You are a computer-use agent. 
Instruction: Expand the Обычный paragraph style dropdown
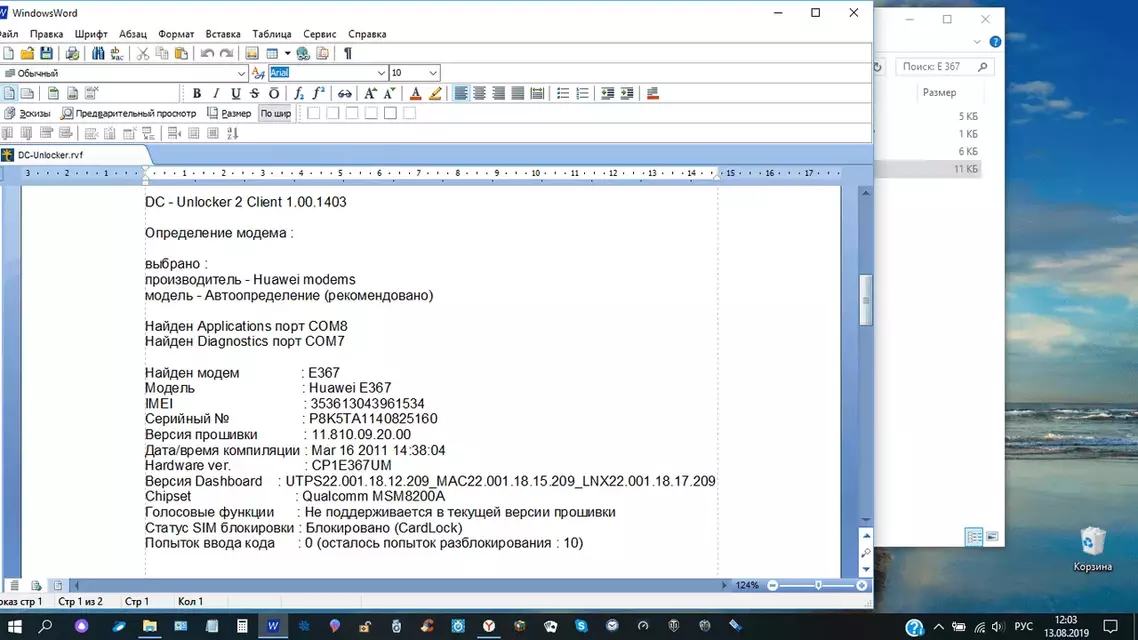241,73
